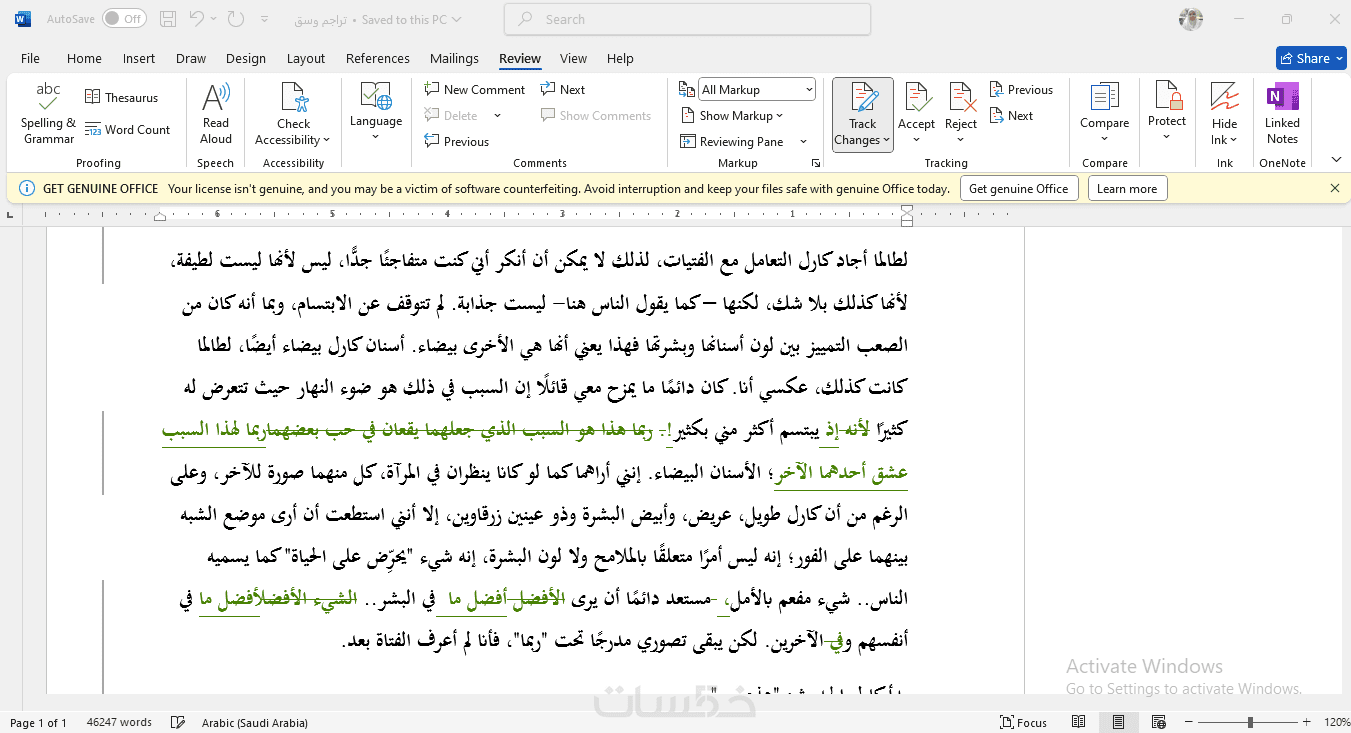The height and width of the screenshot is (733, 1351).
Task: Click the Word application icon in the title bar
Action: [x=22, y=19]
